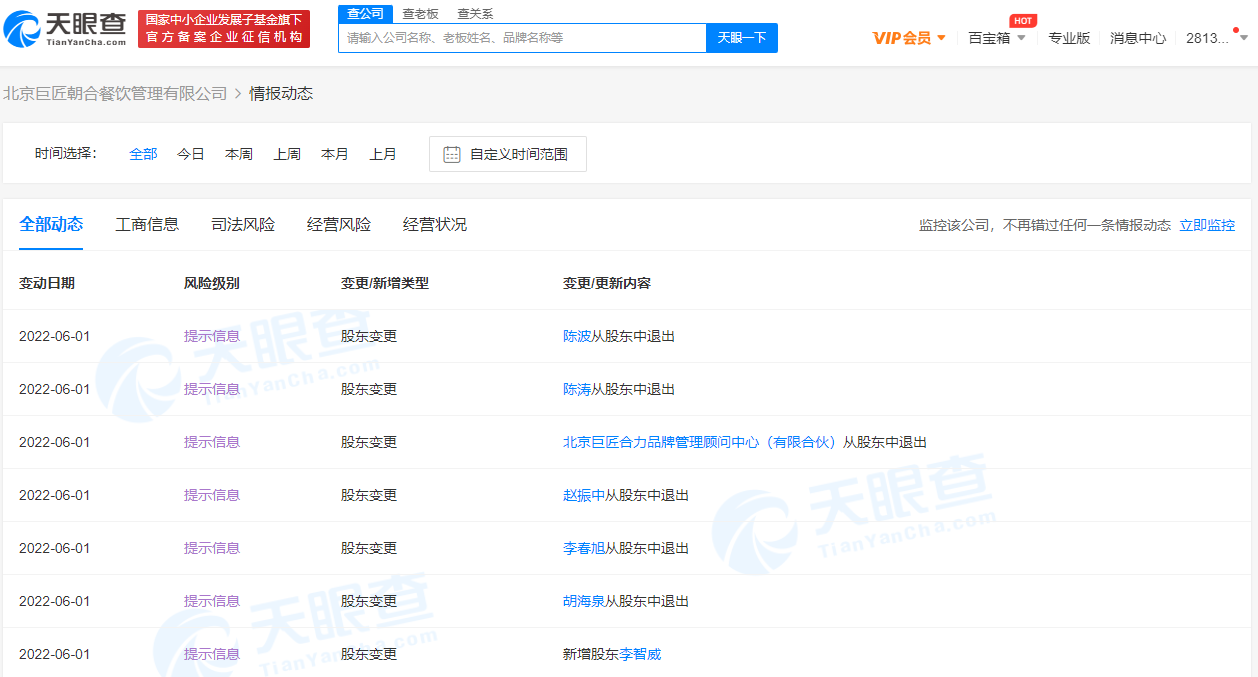Image resolution: width=1258 pixels, height=677 pixels.
Task: Open breadcrumb 北京巨匠朝合餐饮管理有限公司
Action: click(x=115, y=93)
